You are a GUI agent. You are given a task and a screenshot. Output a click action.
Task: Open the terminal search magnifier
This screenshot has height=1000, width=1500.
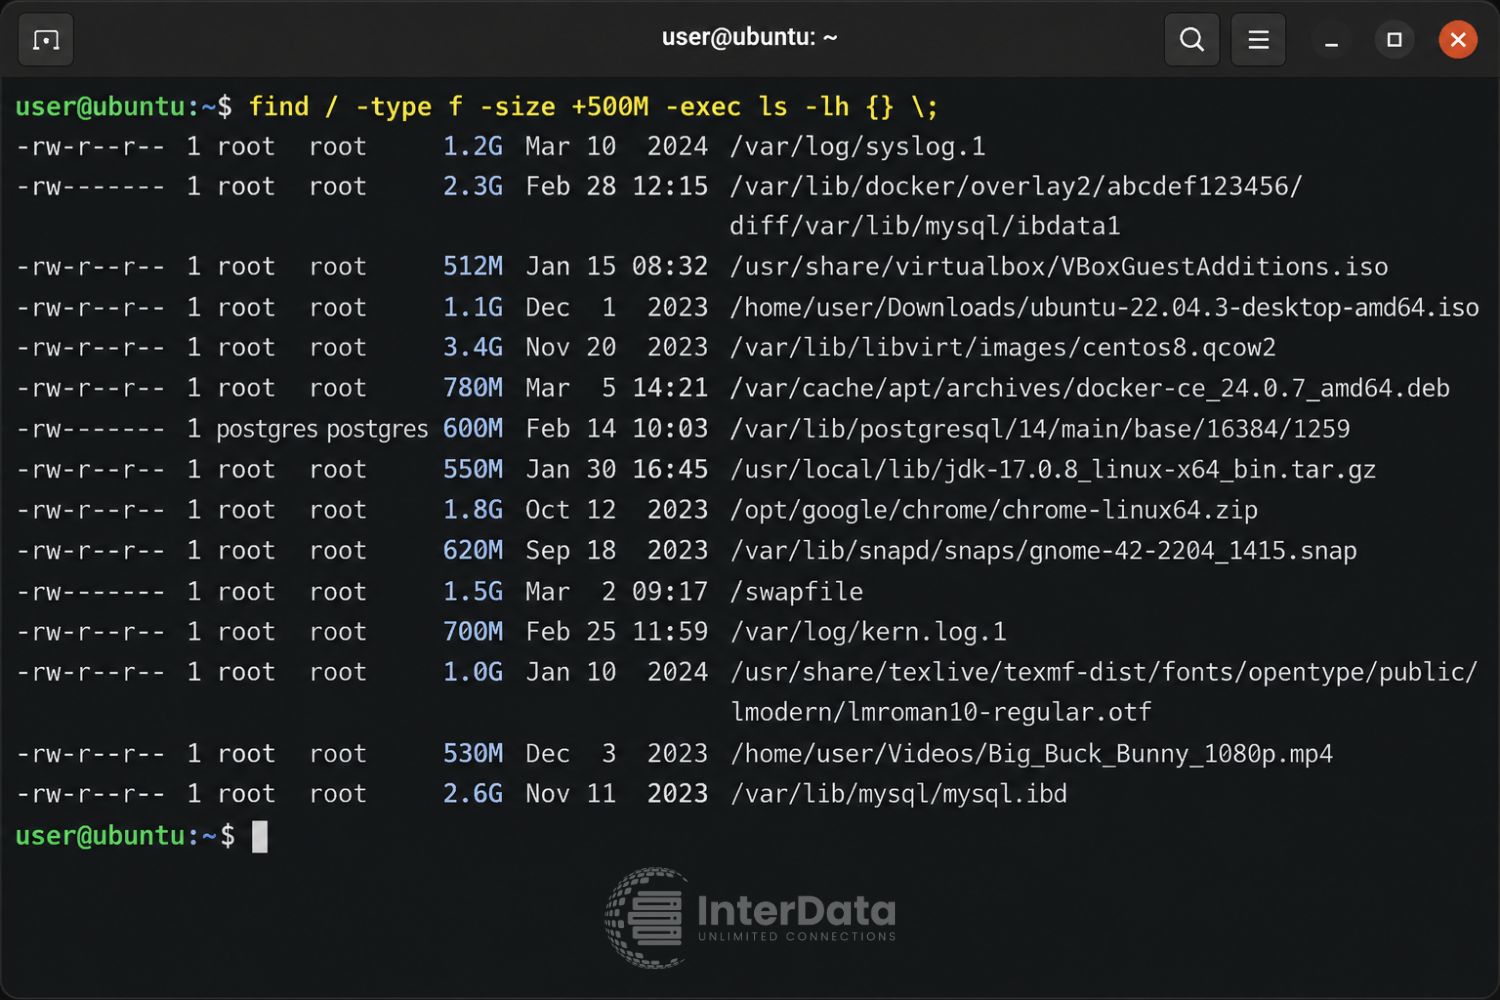(x=1191, y=40)
